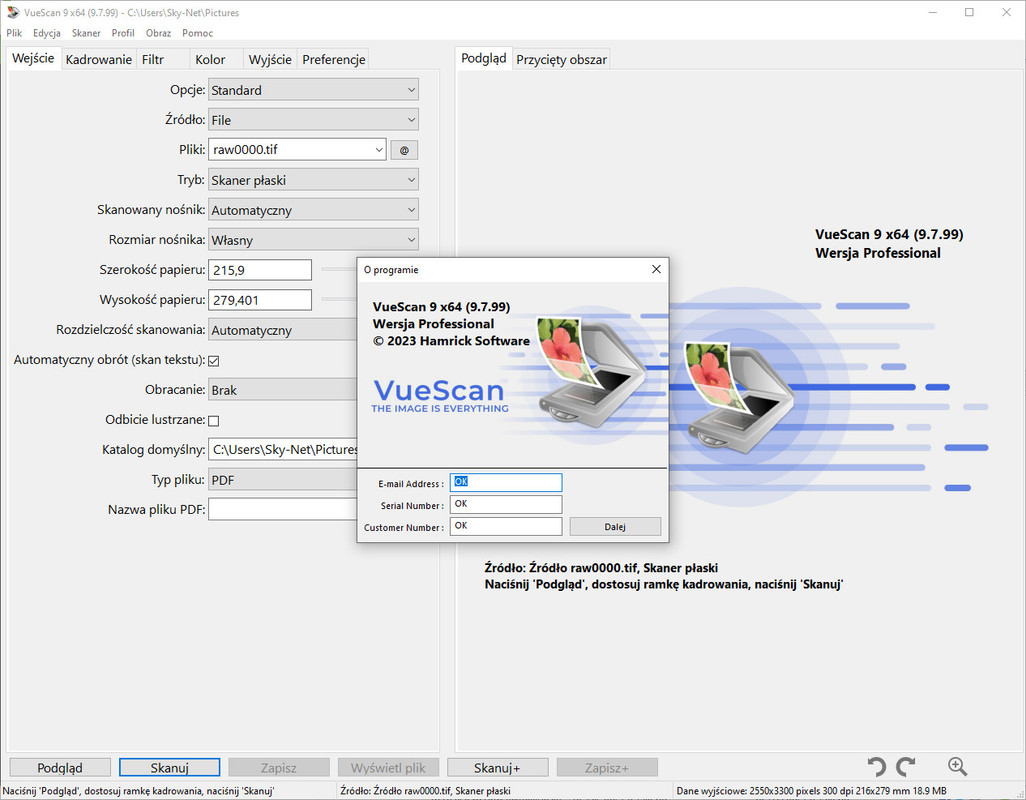Click the Skanuj button

point(169,767)
